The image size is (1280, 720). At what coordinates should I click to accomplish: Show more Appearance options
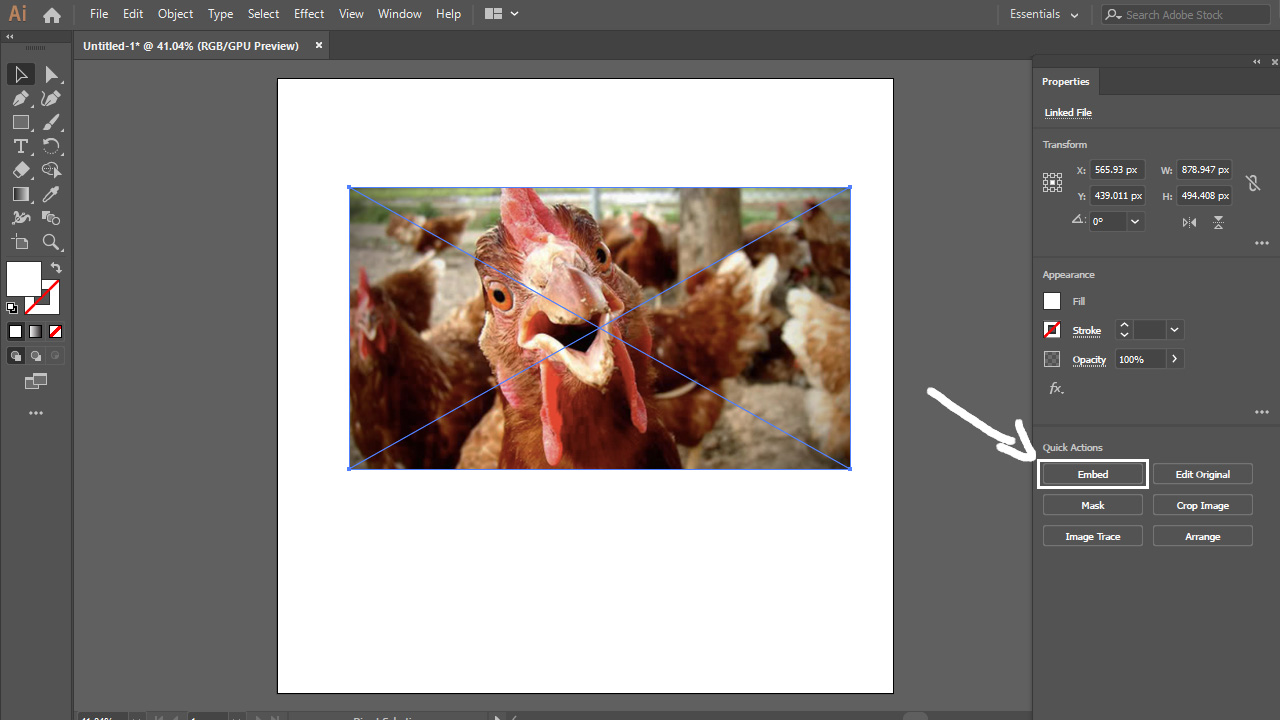1261,412
